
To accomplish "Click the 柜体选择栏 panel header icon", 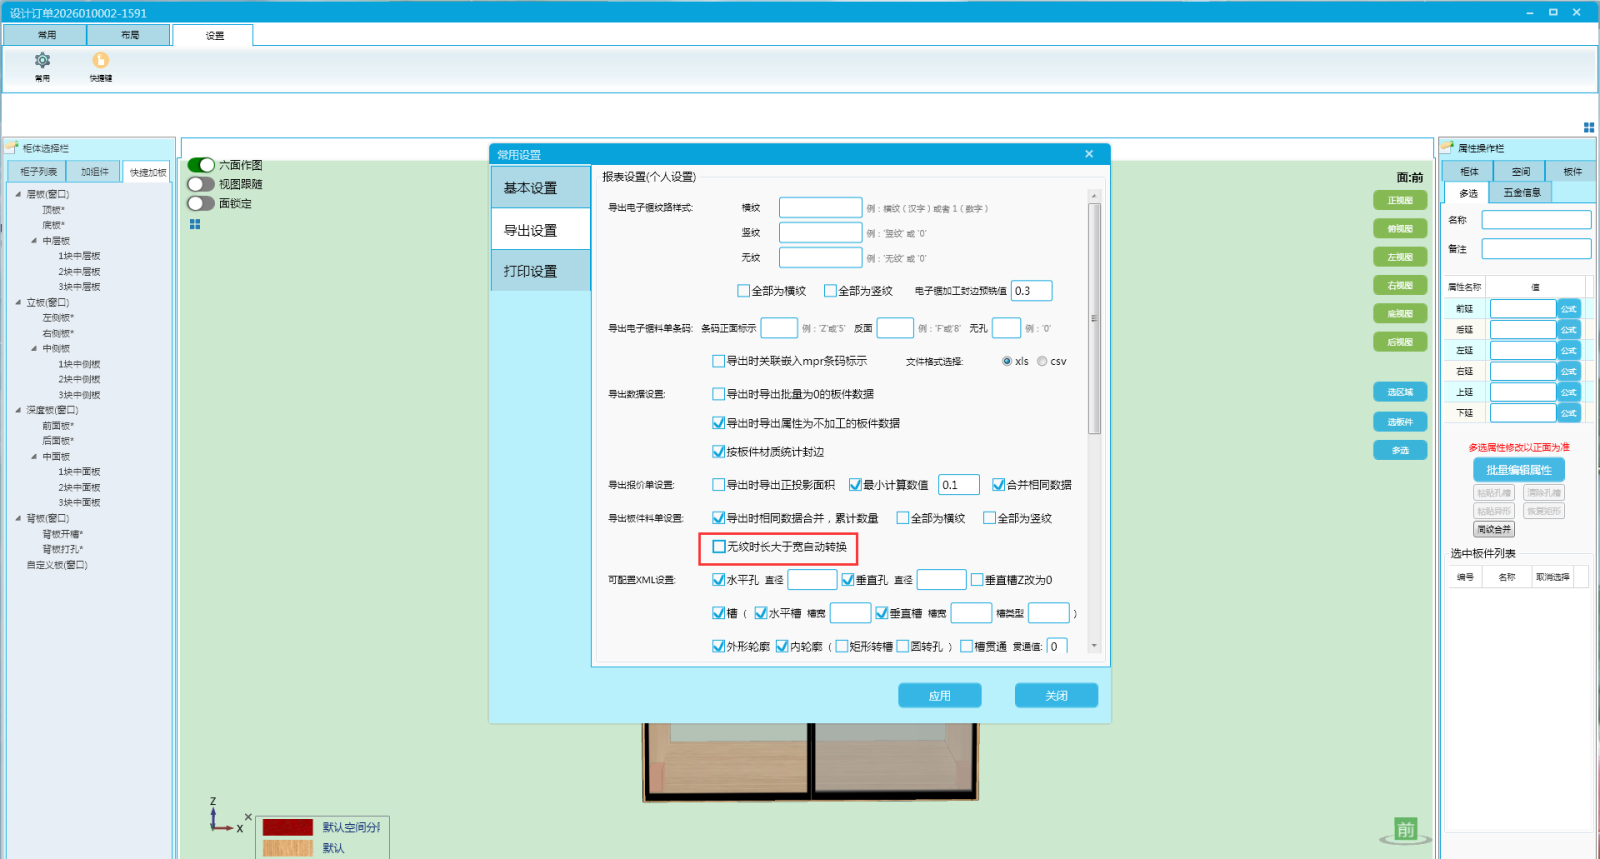I will pos(12,147).
